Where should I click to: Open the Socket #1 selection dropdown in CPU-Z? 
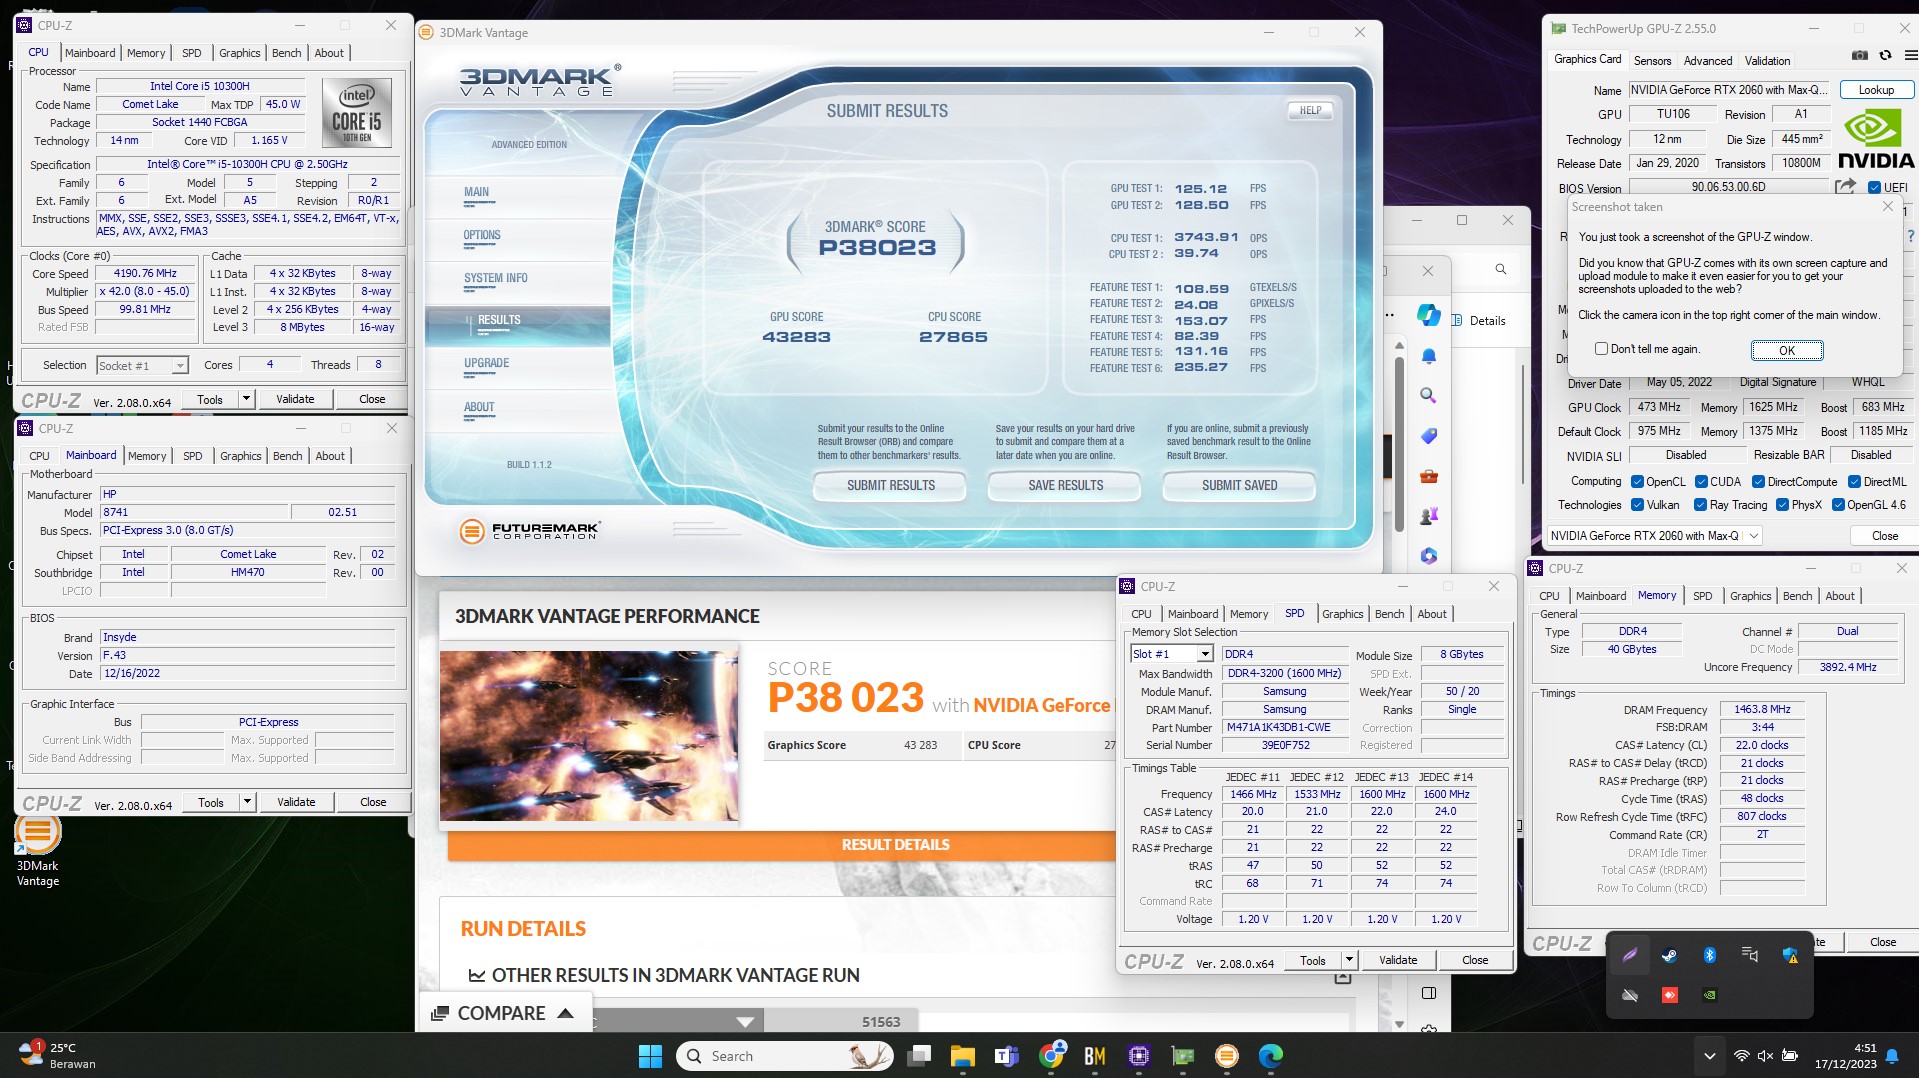[x=142, y=366]
